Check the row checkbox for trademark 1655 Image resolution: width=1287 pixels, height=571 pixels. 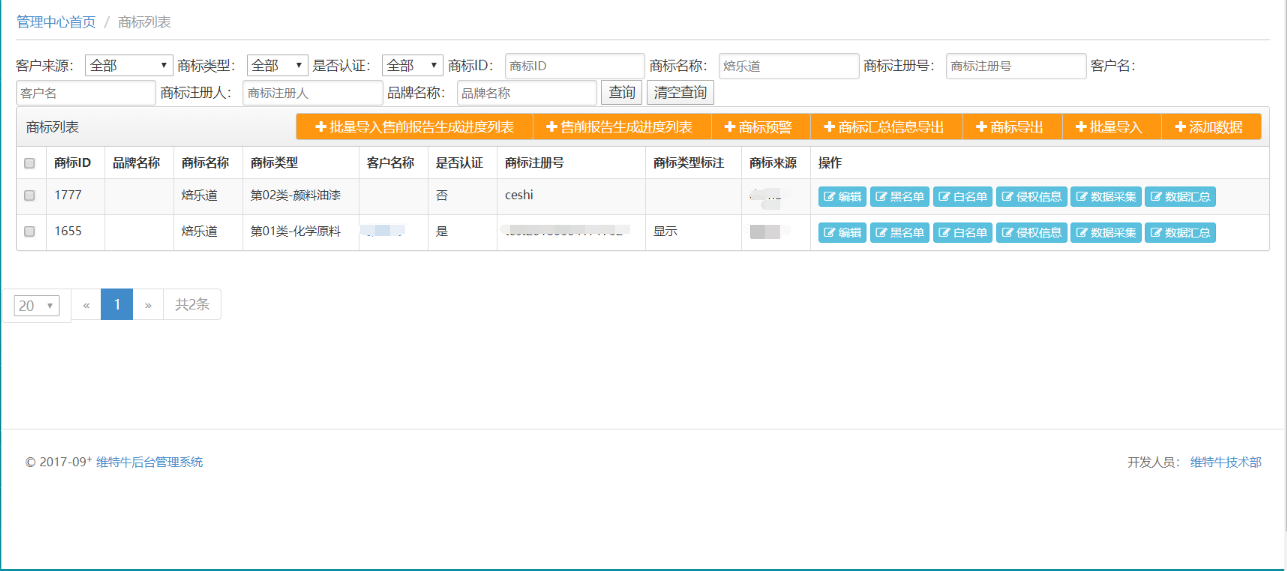point(29,232)
